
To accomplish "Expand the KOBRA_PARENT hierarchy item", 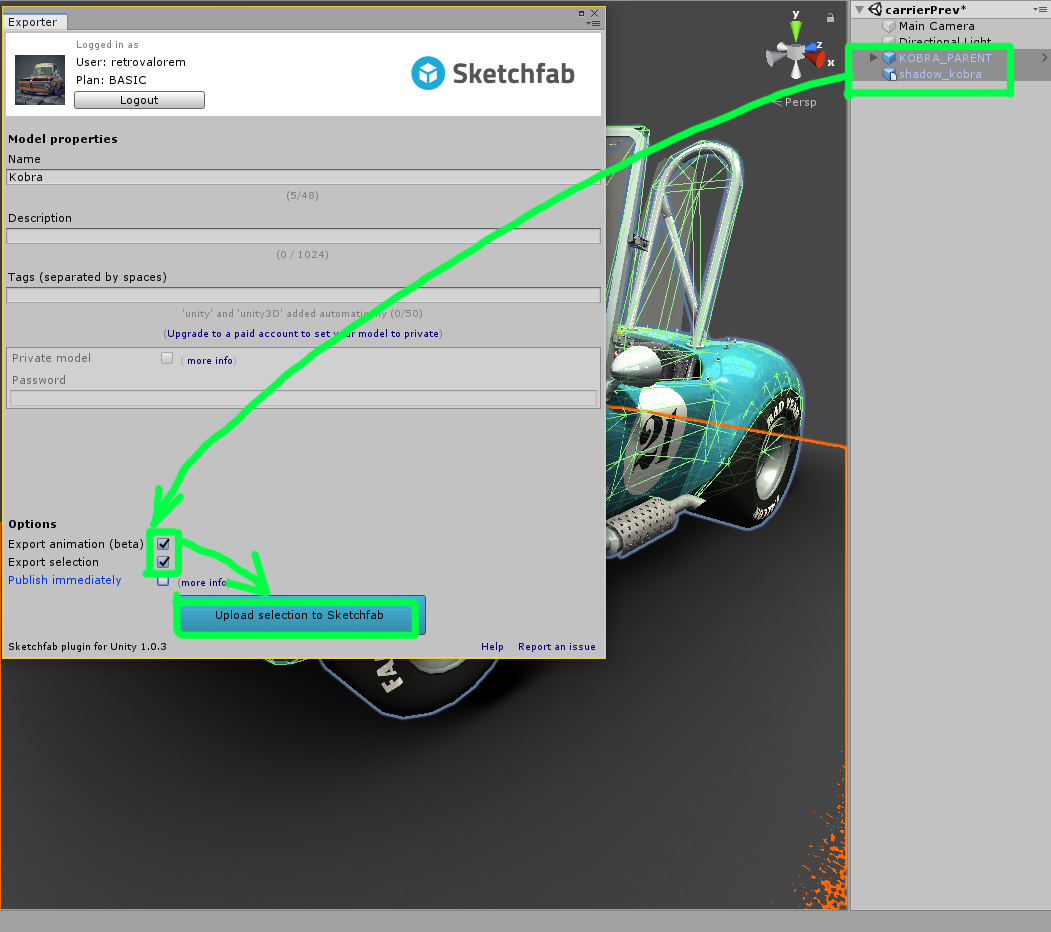I will tap(873, 58).
